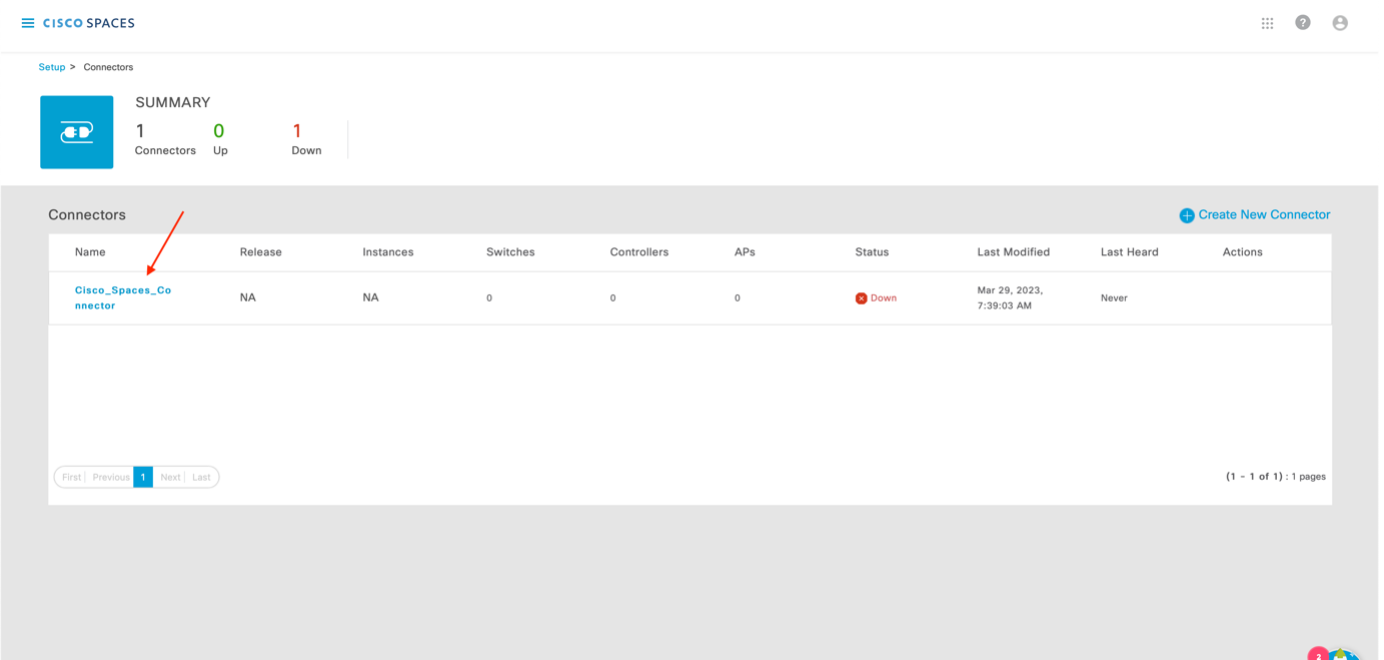Click the 1 pages count text
The width and height of the screenshot is (1384, 660).
click(x=1308, y=477)
